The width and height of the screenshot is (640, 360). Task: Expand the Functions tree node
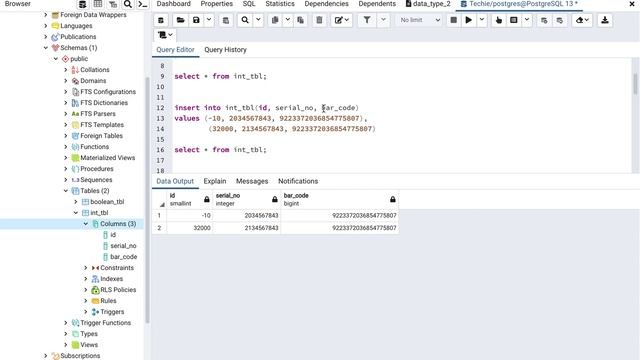(66, 147)
